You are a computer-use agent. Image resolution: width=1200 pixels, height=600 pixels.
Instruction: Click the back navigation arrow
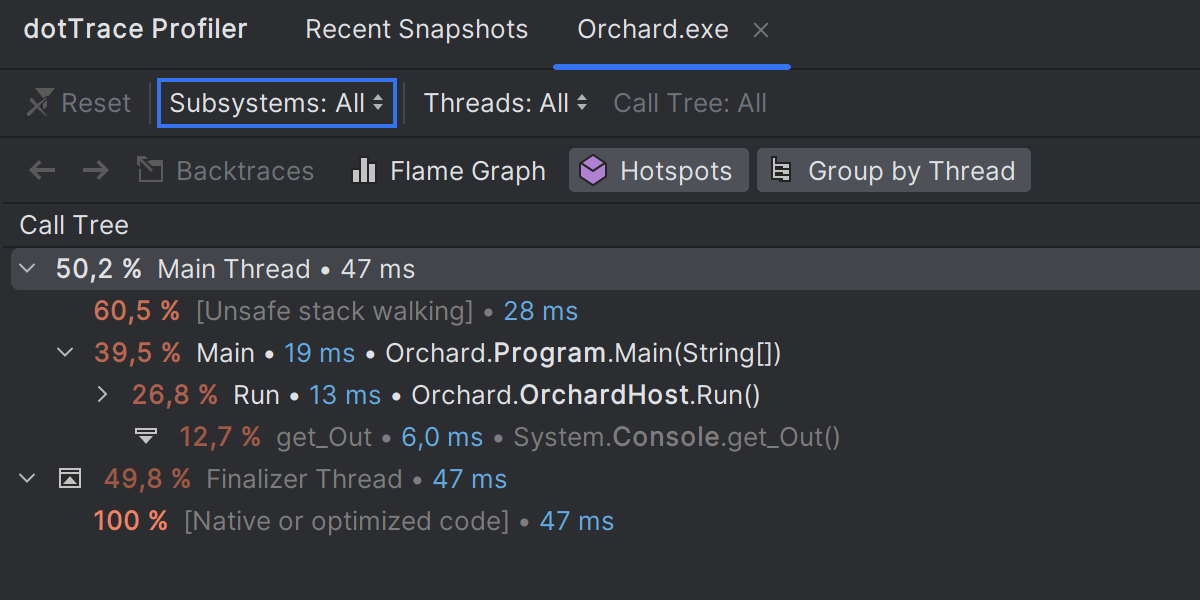[x=42, y=171]
